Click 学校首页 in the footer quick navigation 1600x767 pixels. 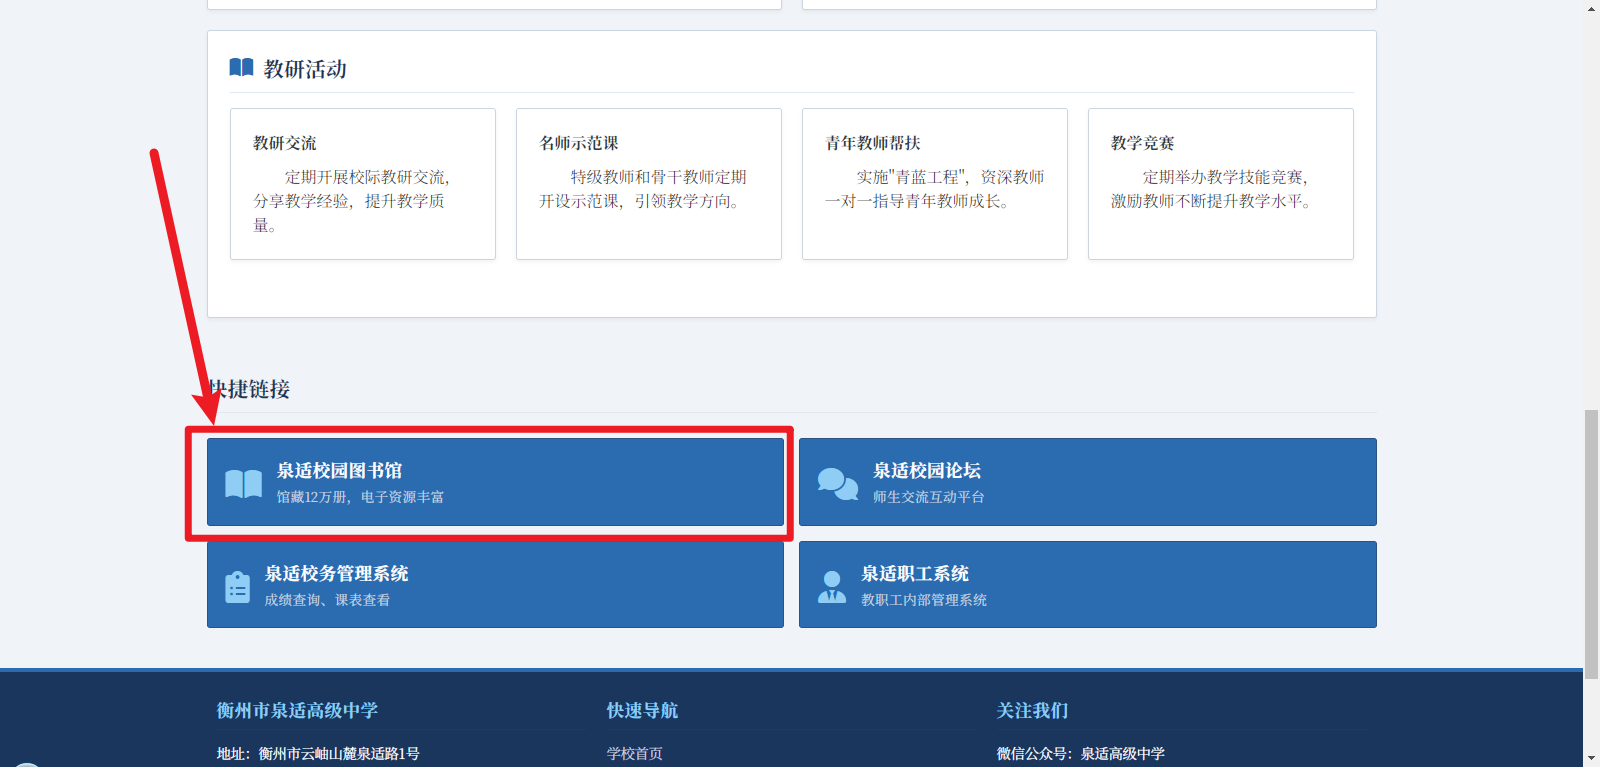coord(634,753)
